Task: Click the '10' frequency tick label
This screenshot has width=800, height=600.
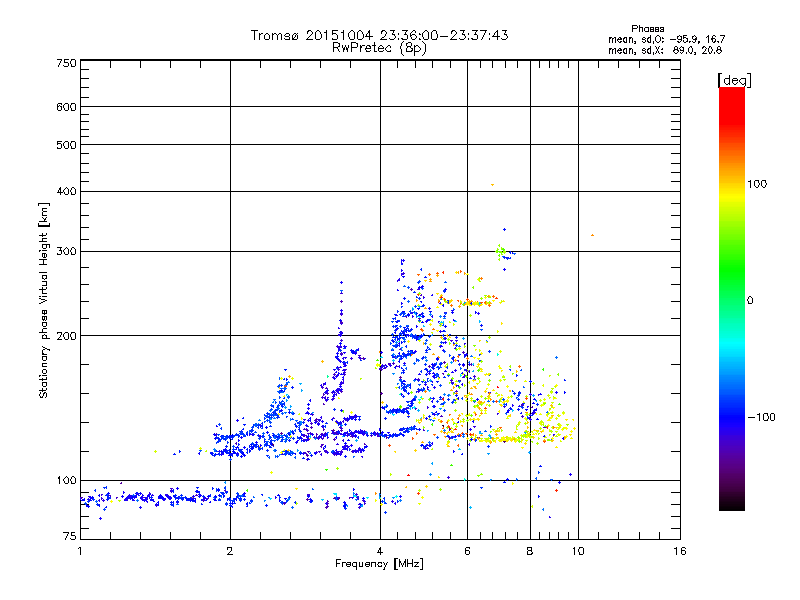Action: pyautogui.click(x=578, y=551)
